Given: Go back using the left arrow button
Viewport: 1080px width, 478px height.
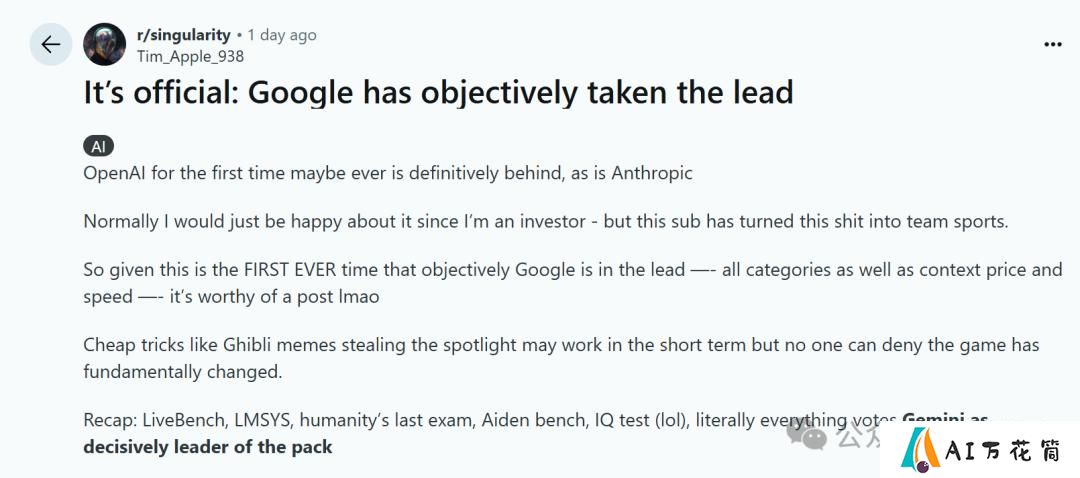Looking at the screenshot, I should click(50, 45).
